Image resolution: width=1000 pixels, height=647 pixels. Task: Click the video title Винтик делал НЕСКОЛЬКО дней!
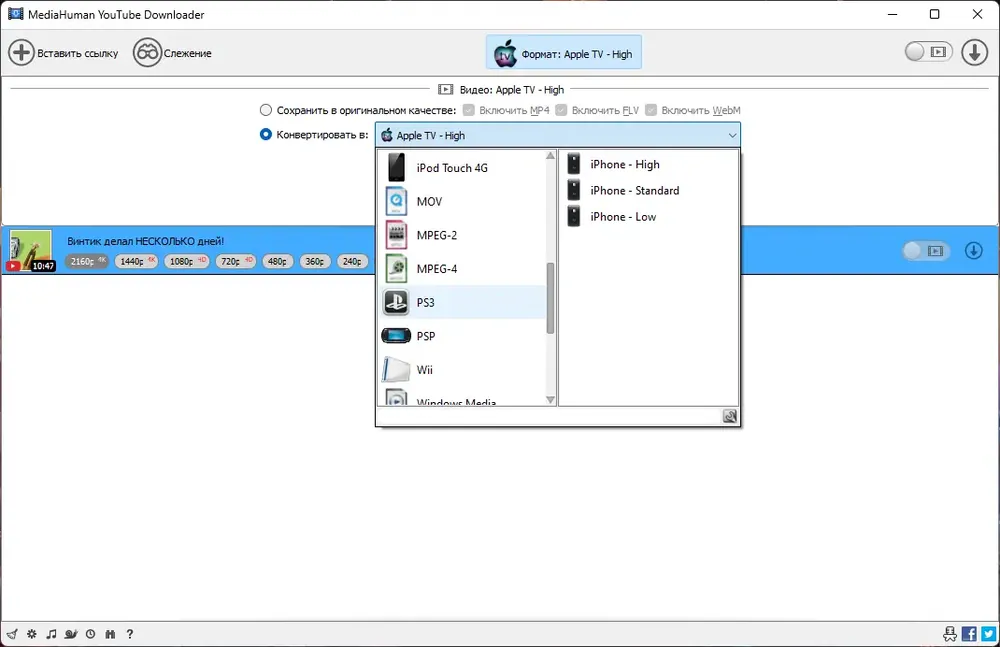click(145, 241)
